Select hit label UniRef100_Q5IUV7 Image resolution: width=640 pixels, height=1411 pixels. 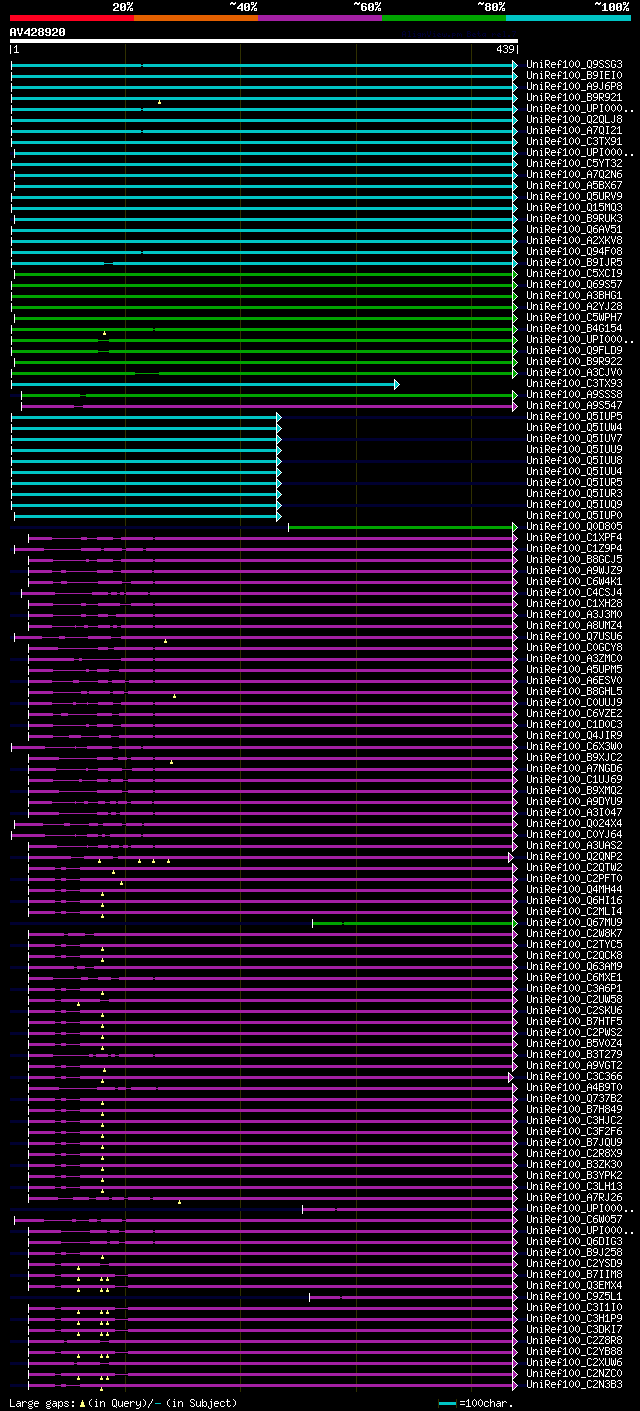point(574,439)
